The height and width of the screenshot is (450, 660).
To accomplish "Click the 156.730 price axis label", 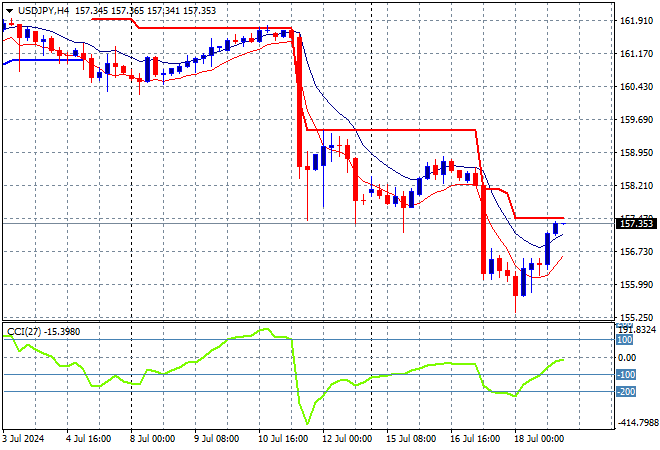I will 636,251.
